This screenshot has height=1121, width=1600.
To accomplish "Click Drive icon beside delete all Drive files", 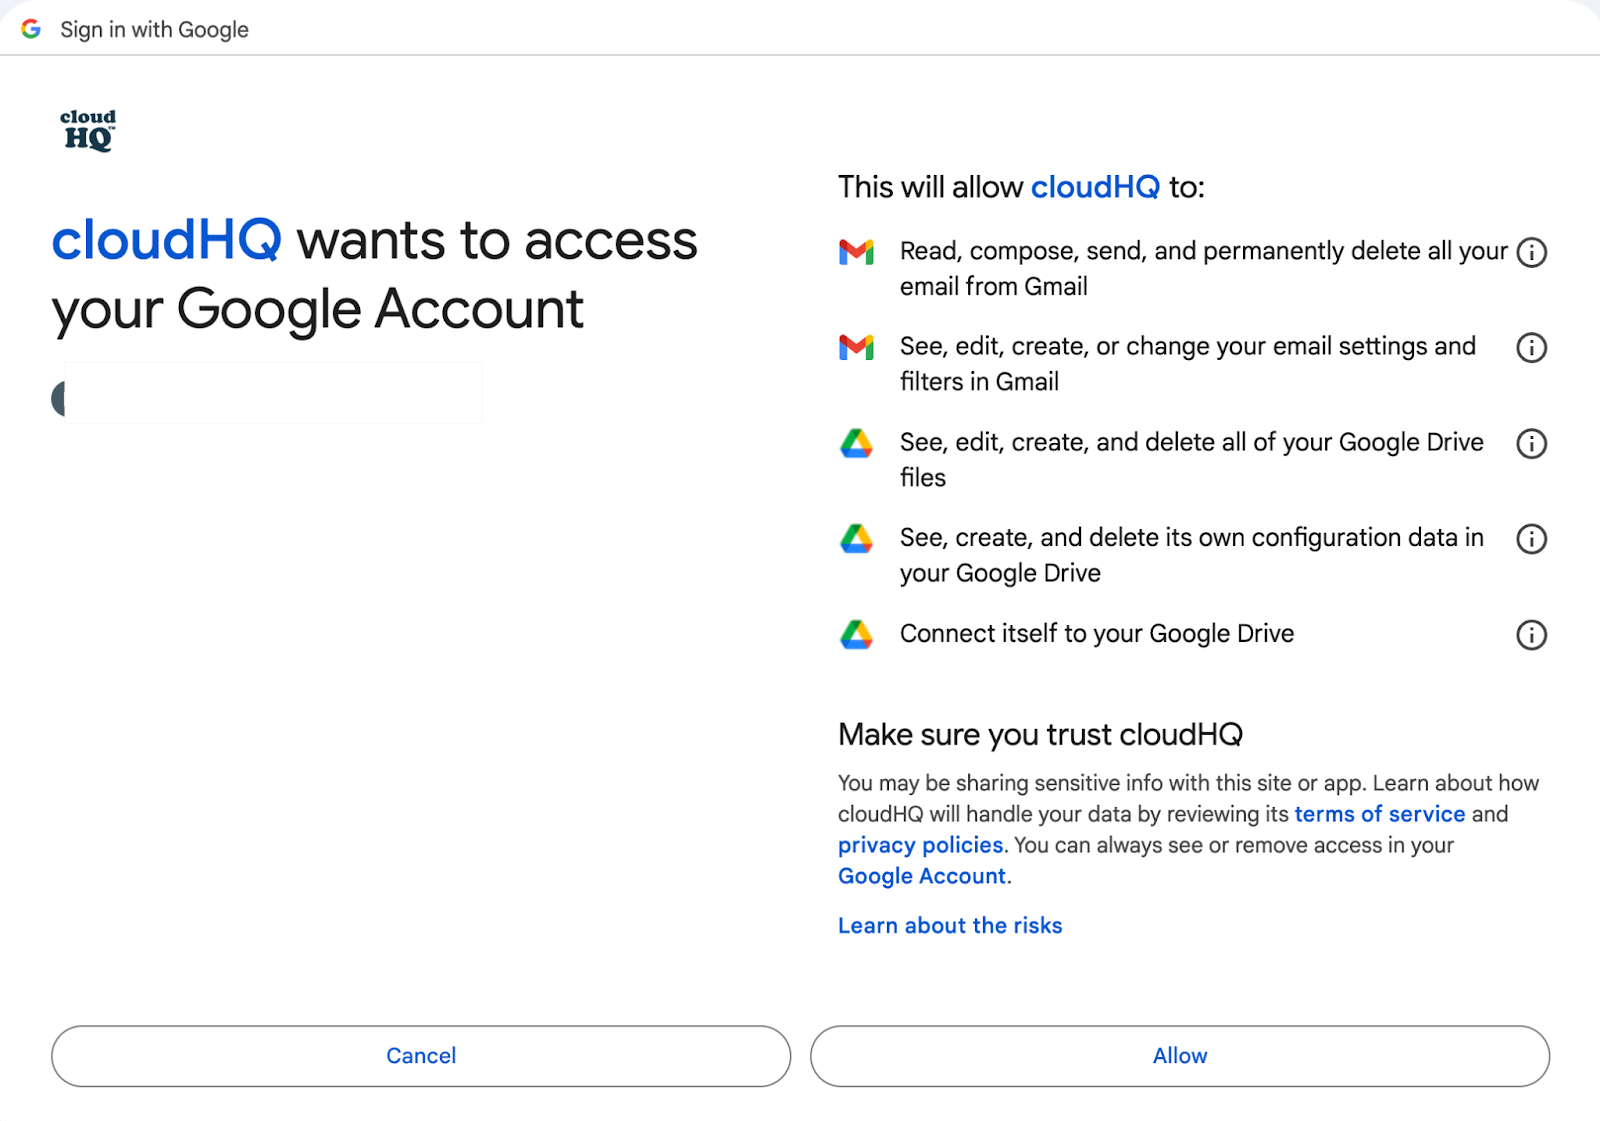I will (x=856, y=443).
